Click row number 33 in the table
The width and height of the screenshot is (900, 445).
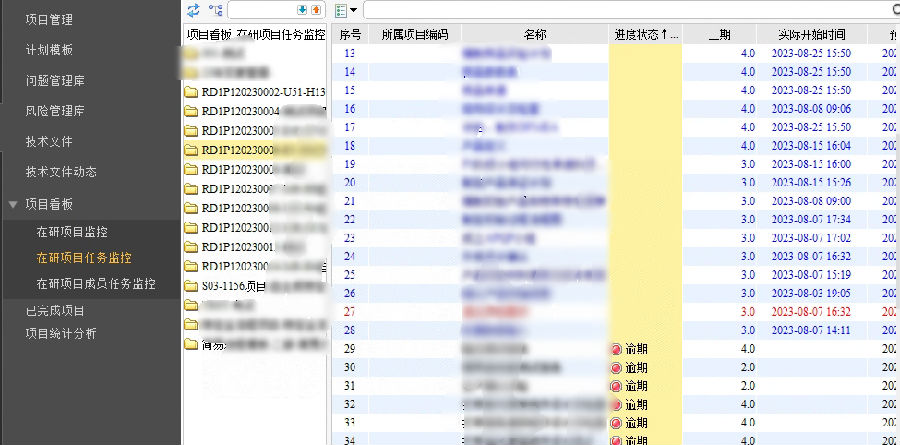pos(350,423)
